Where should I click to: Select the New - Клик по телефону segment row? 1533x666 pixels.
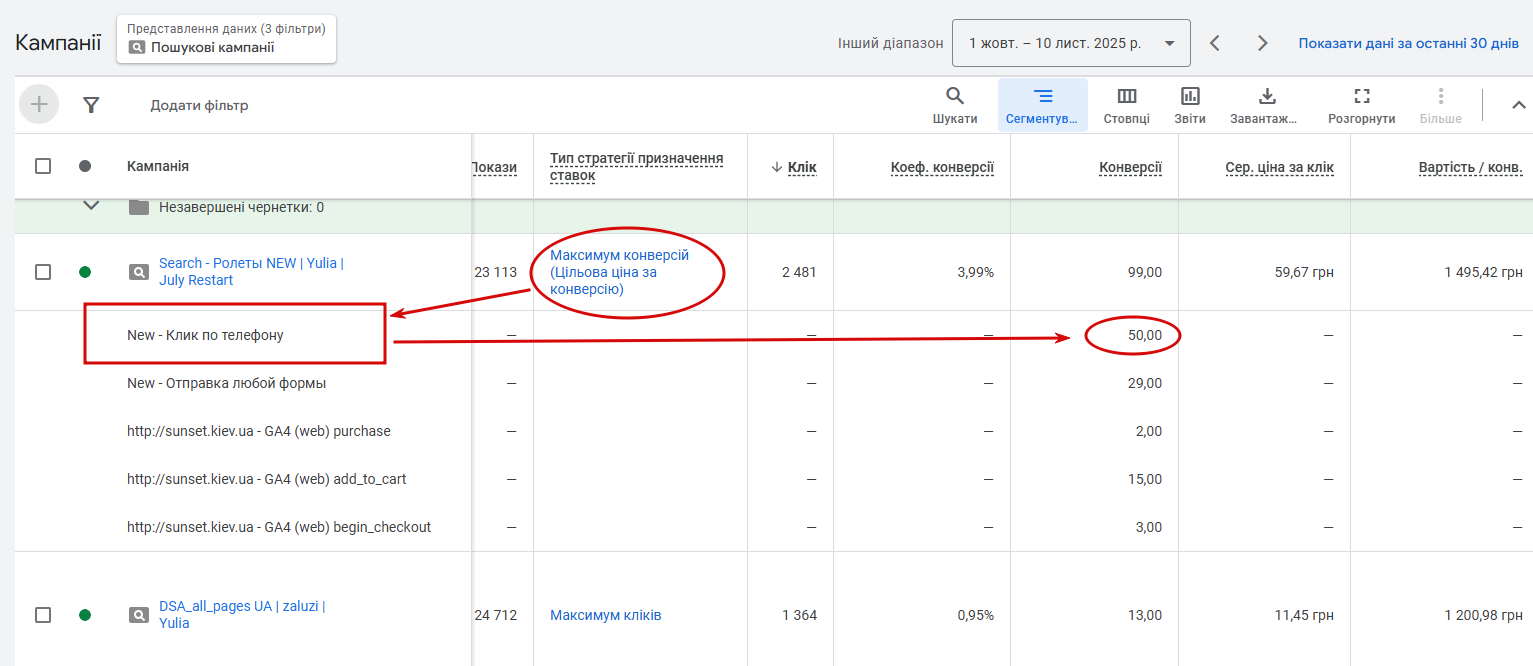coord(205,335)
